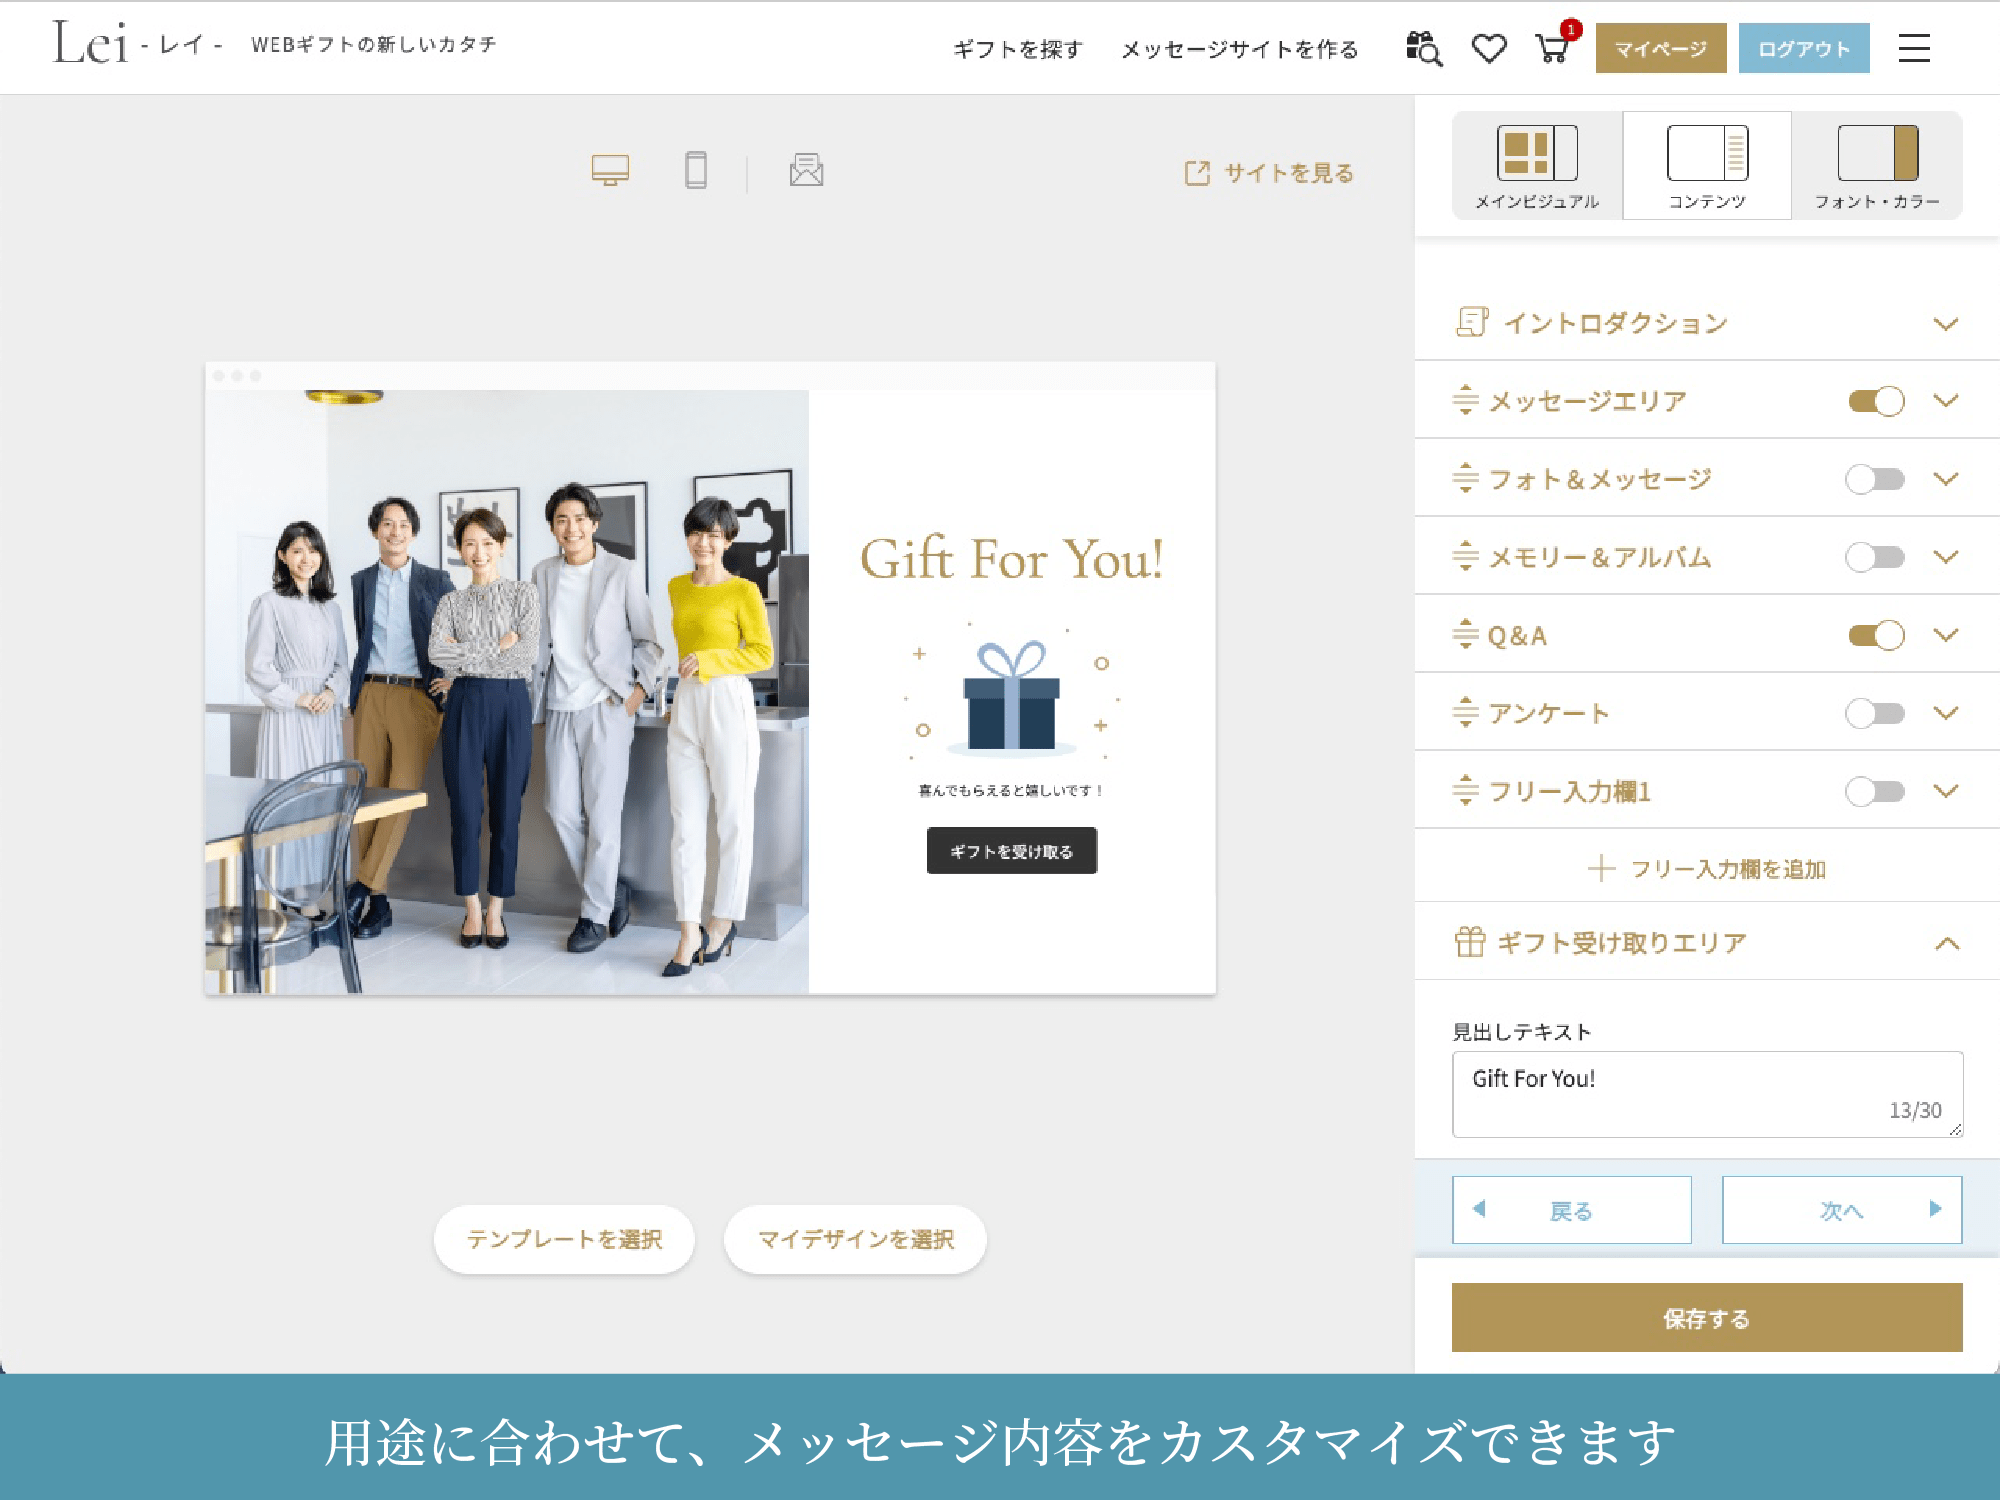Click the 保存する button
Viewport: 2000px width, 1500px height.
(x=1707, y=1317)
